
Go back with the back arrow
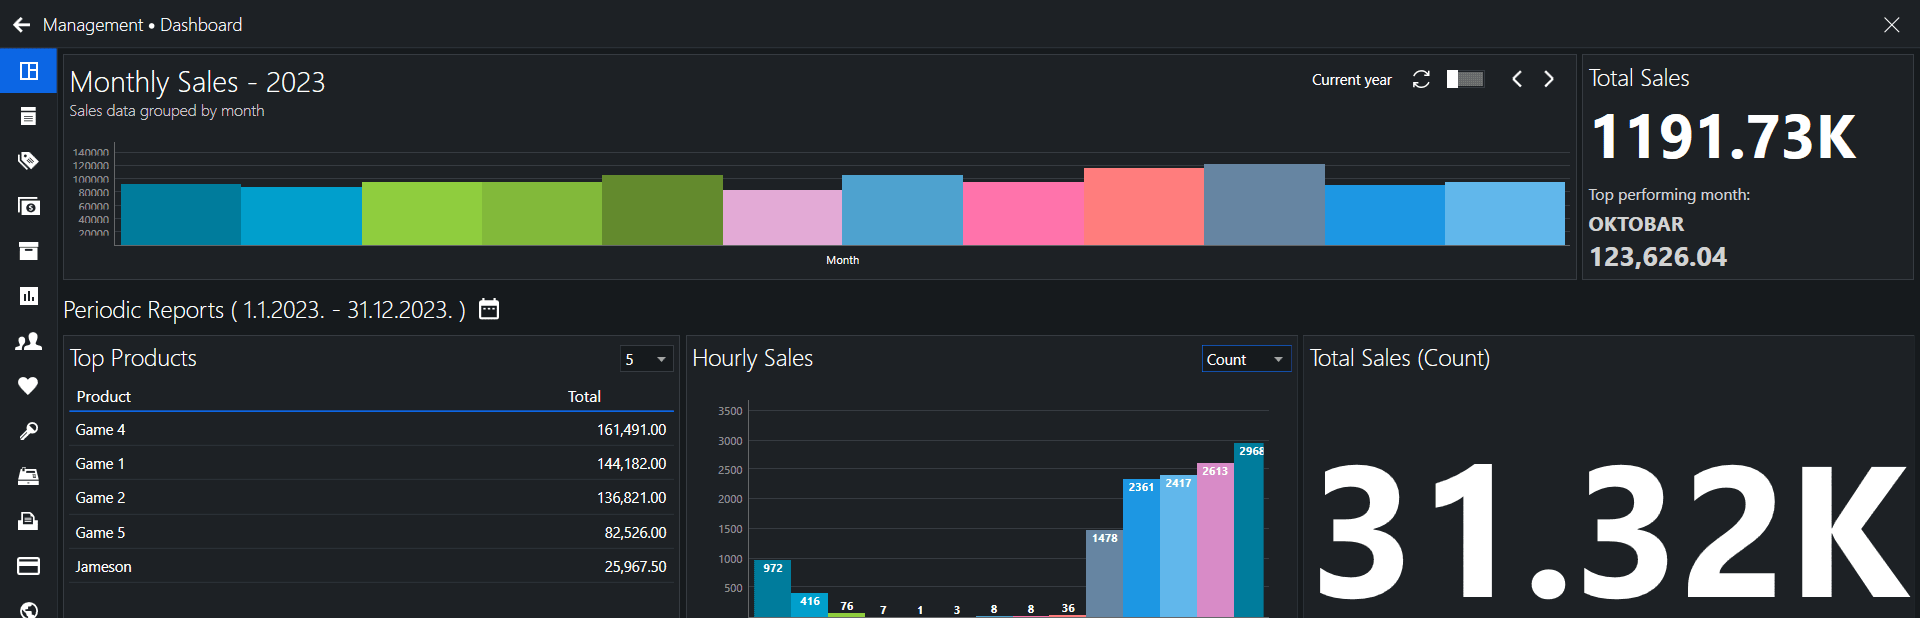(21, 25)
